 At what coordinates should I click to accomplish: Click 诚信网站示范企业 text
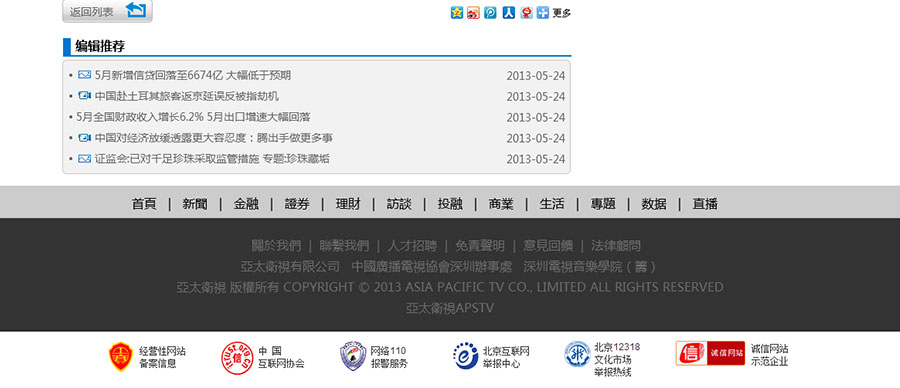[x=770, y=355]
